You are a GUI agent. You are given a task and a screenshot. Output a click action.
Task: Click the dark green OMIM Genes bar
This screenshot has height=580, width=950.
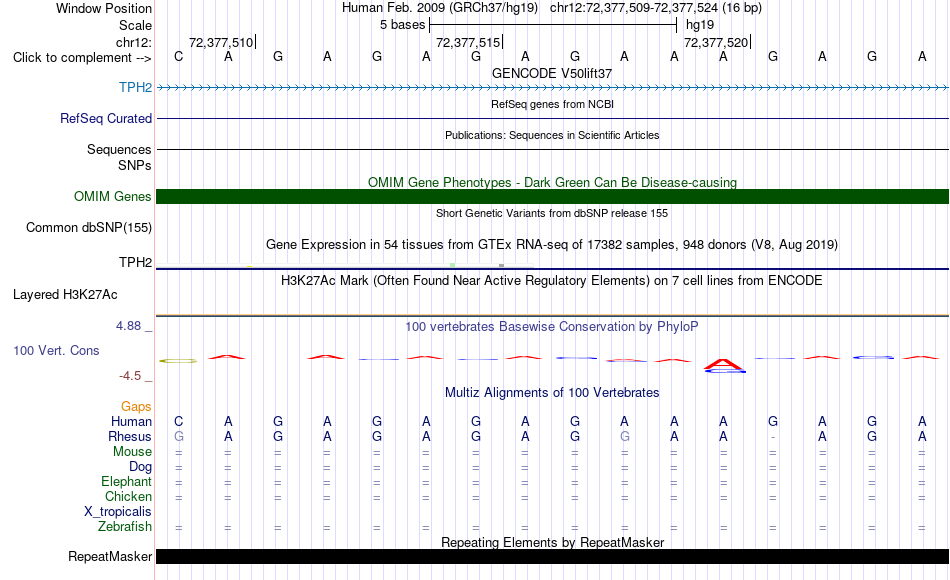(553, 196)
